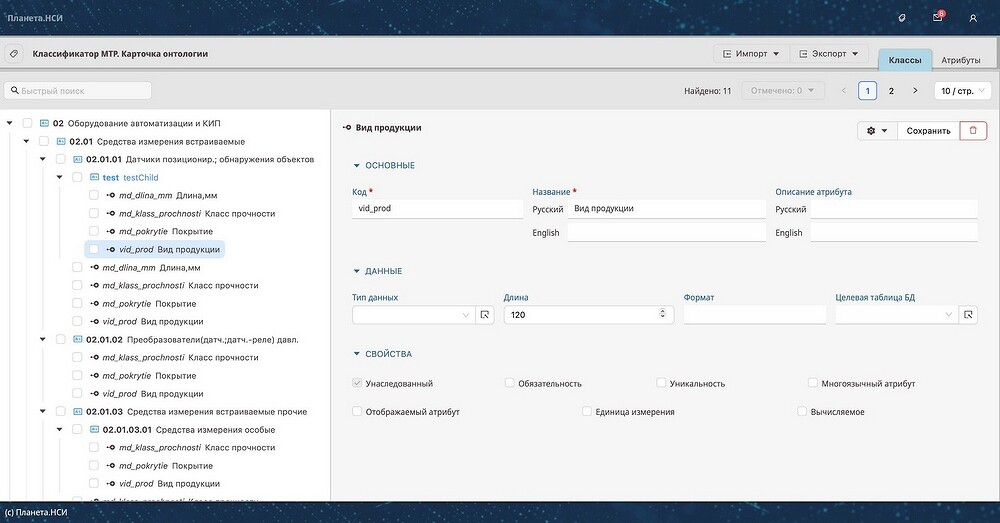Click the class icon of 02 Оборудование автоматизации

click(45, 123)
